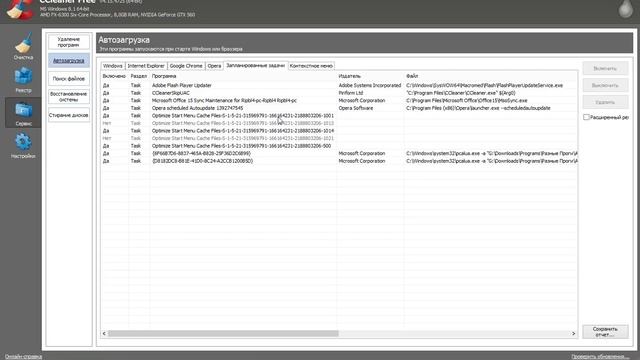
Task: Sort by the Файл column header
Action: pyautogui.click(x=491, y=76)
